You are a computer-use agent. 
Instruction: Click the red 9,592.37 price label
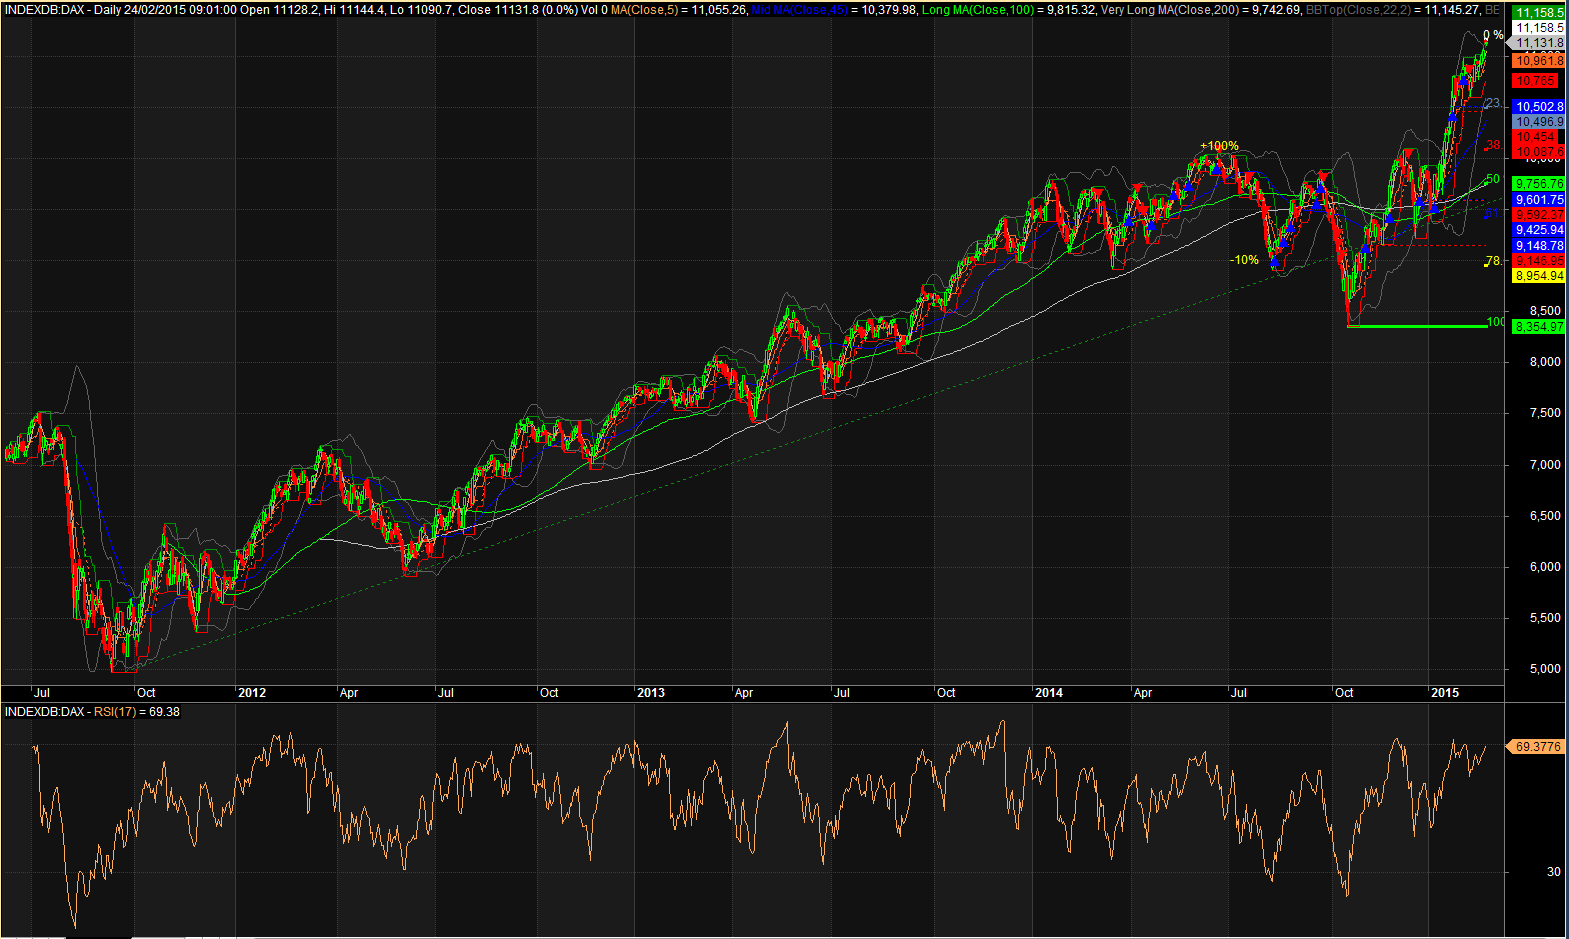1539,215
